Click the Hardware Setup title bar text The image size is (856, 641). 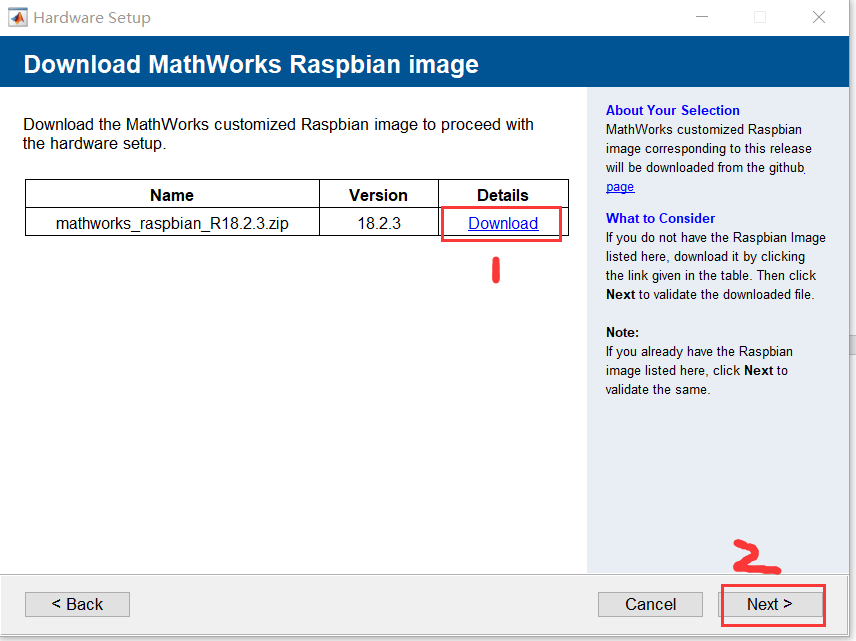click(90, 17)
